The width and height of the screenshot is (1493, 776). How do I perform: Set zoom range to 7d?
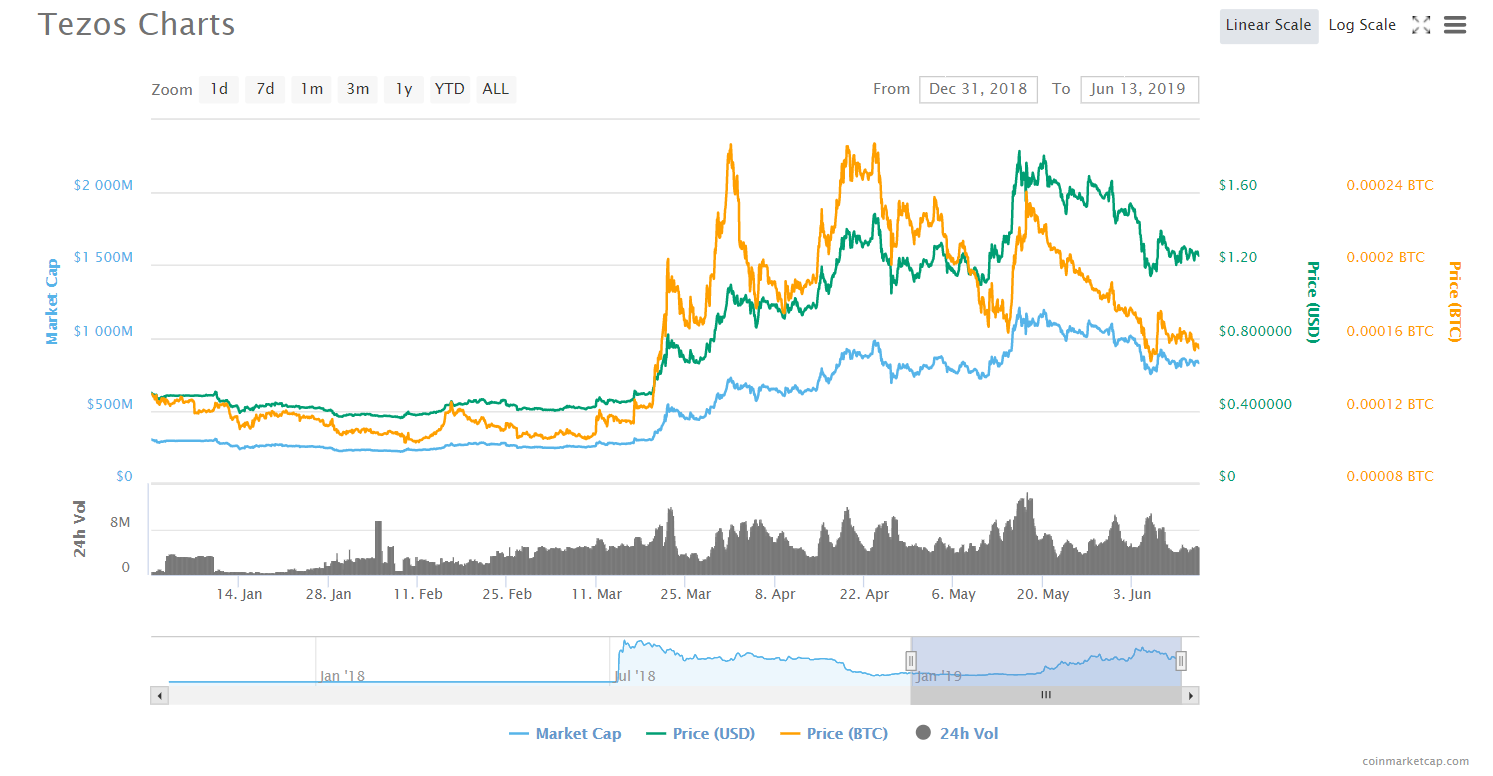pyautogui.click(x=265, y=89)
